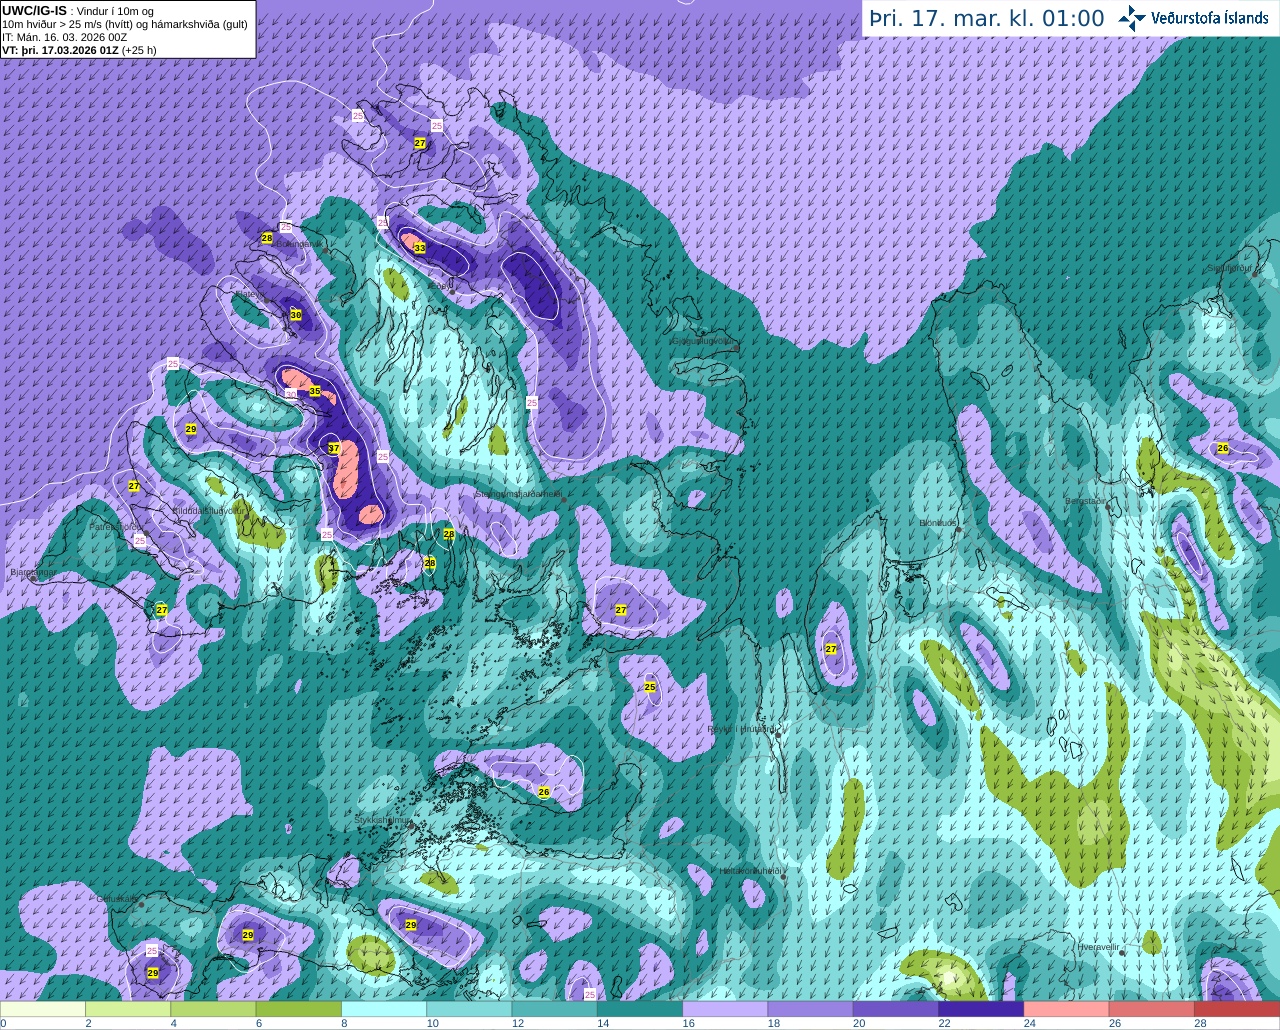Viewport: 1280px width, 1030px height.
Task: Click the 'IT: Mán. 16. 03. 2026 00Z' line
Action: point(64,37)
